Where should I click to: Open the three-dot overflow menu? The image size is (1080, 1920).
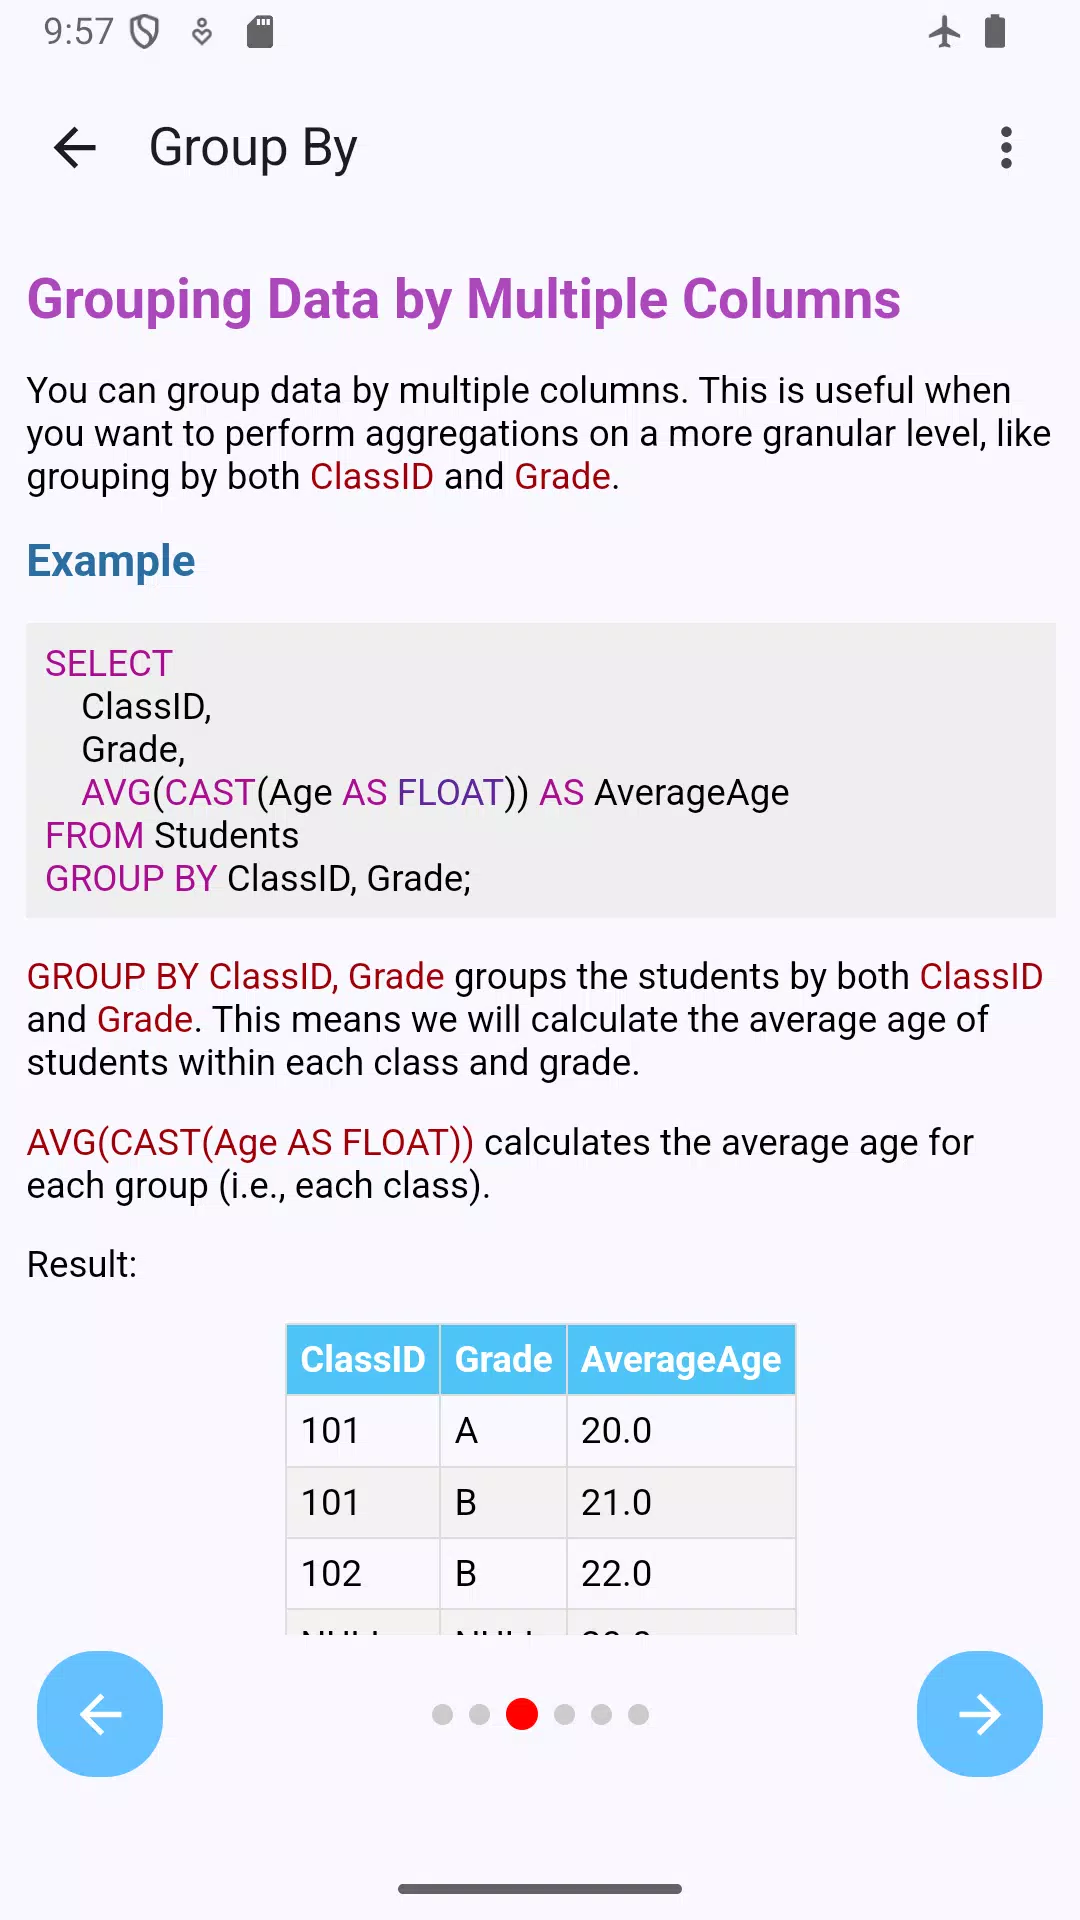pos(1006,148)
